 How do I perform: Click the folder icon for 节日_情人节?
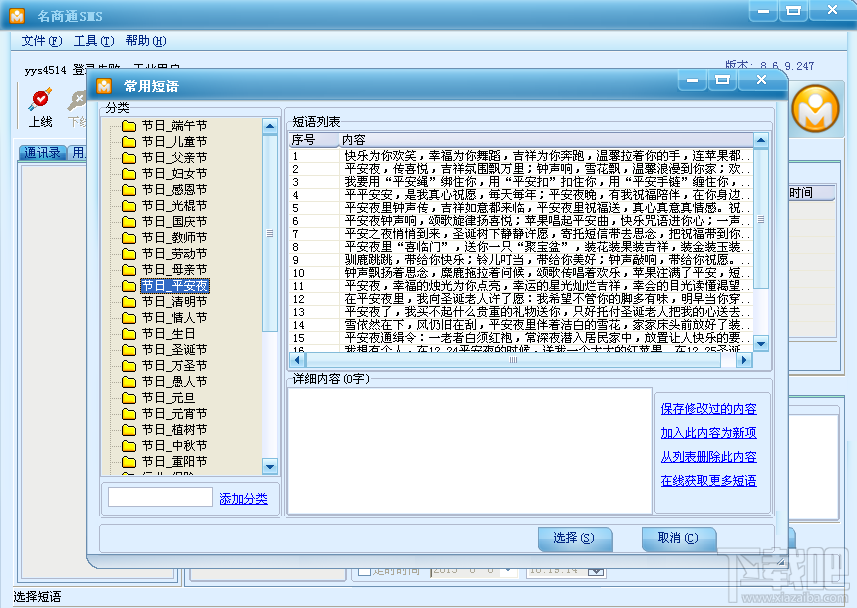click(x=129, y=318)
